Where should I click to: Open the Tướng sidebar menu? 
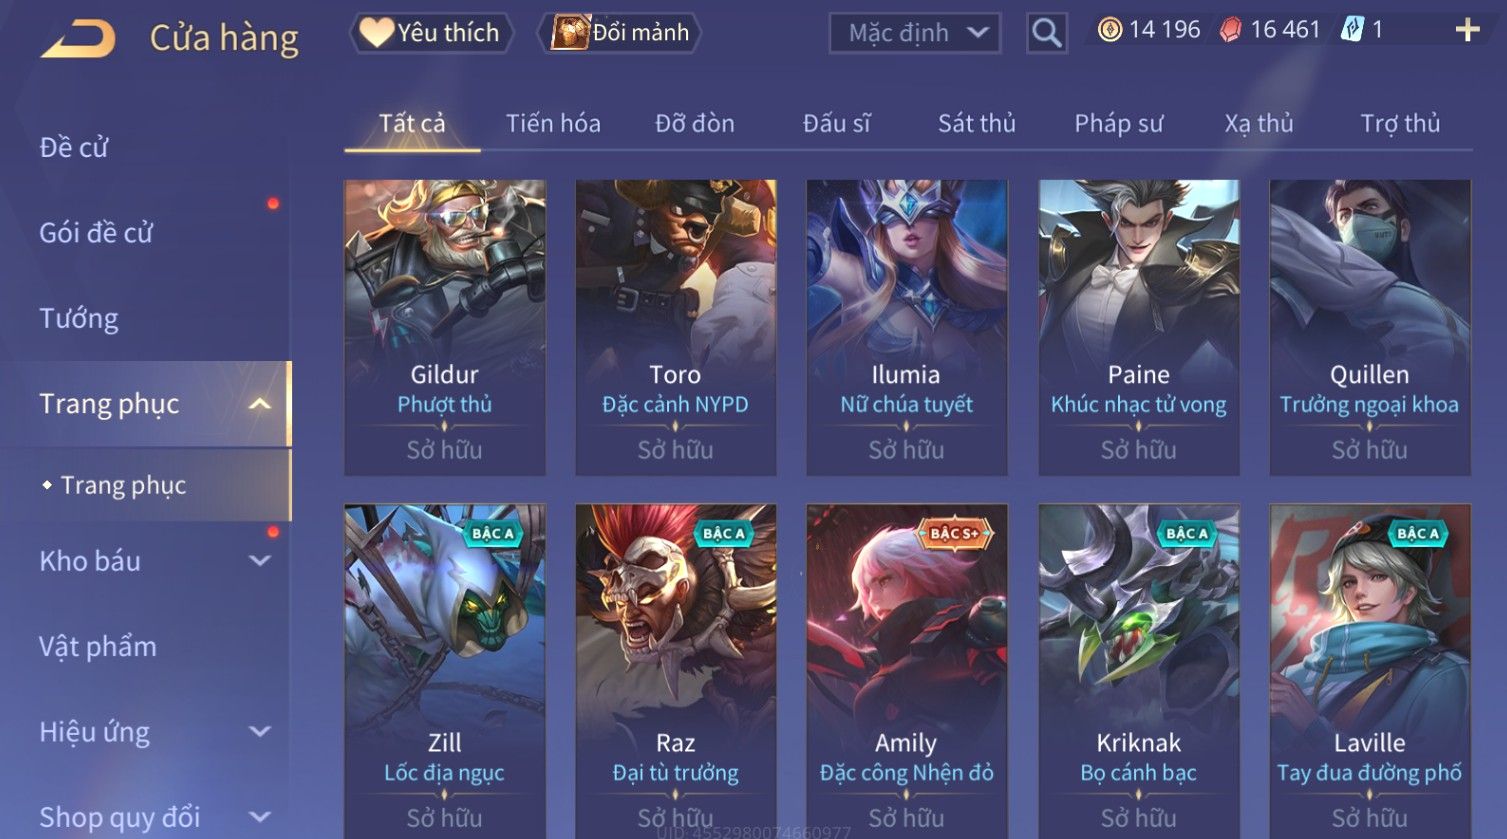(x=79, y=318)
